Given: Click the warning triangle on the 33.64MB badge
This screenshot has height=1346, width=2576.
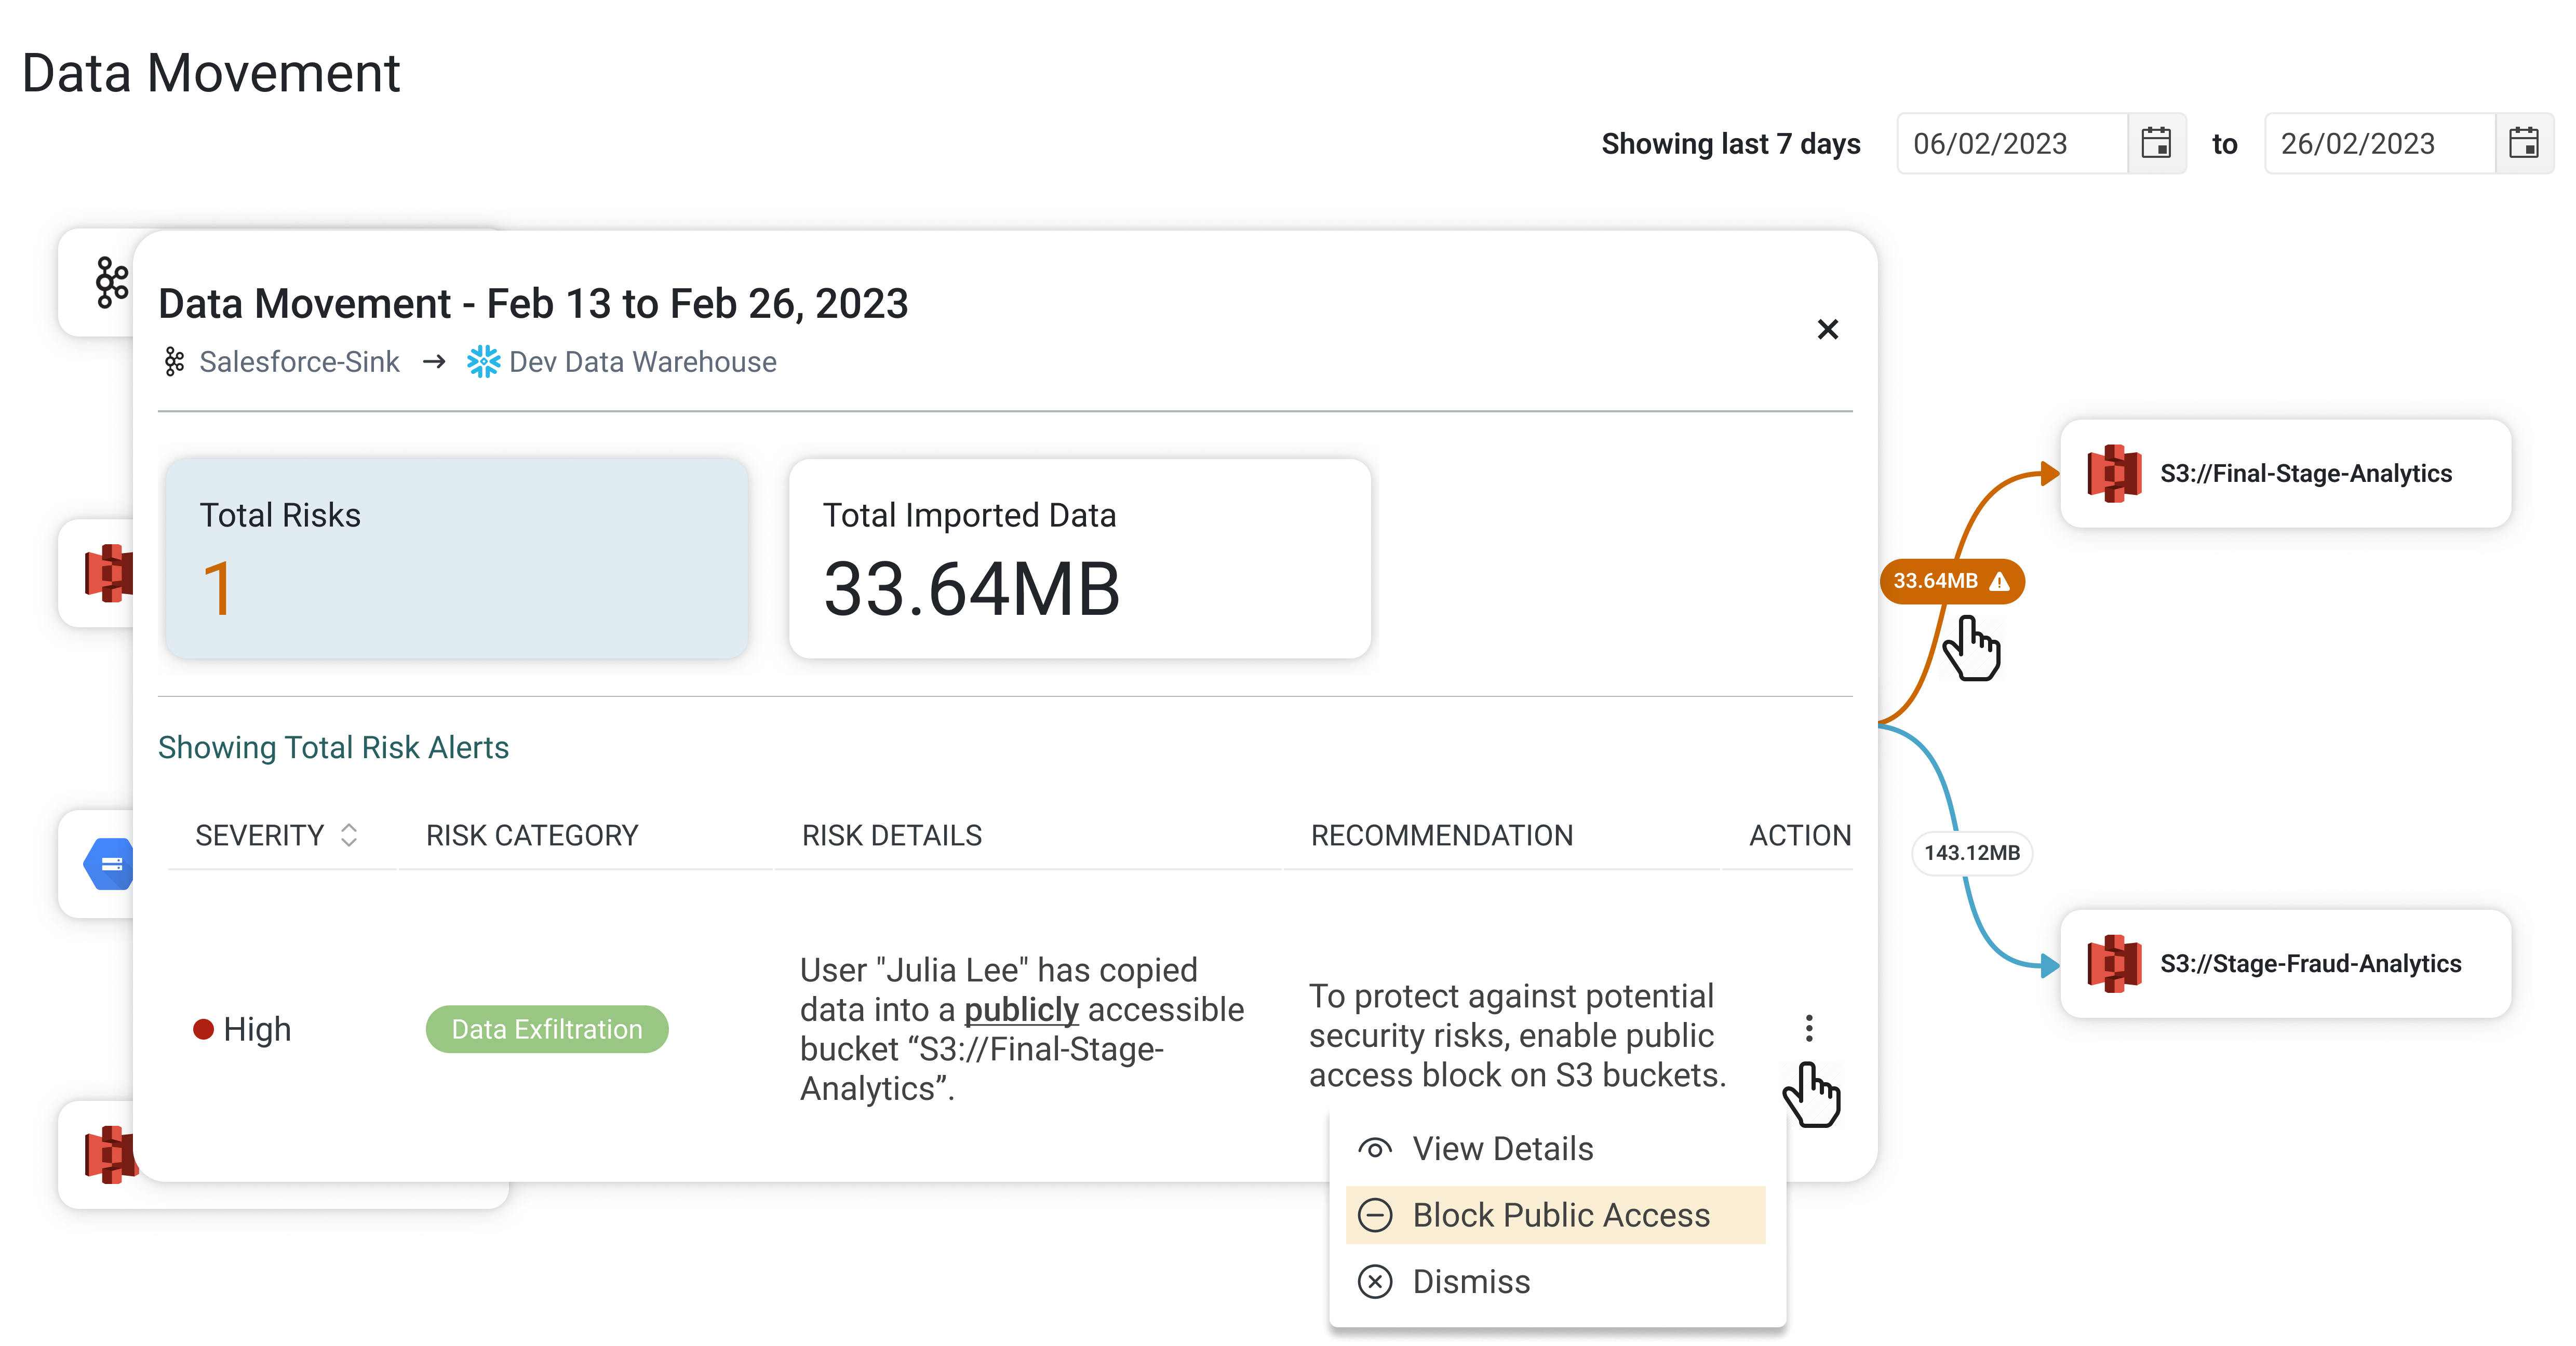Looking at the screenshot, I should pos(1999,581).
